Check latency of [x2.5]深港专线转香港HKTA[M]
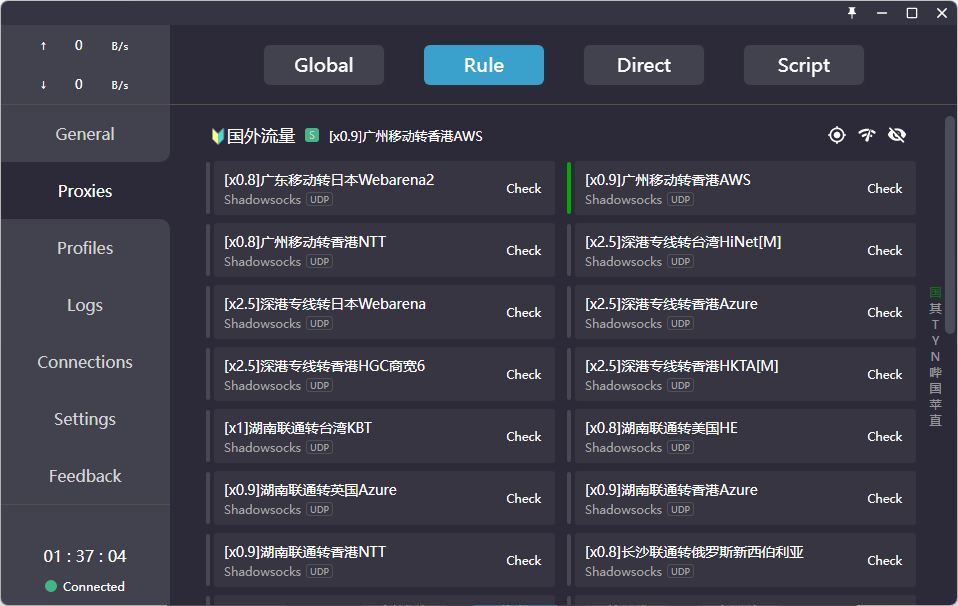Viewport: 958px width, 606px height. (x=885, y=374)
